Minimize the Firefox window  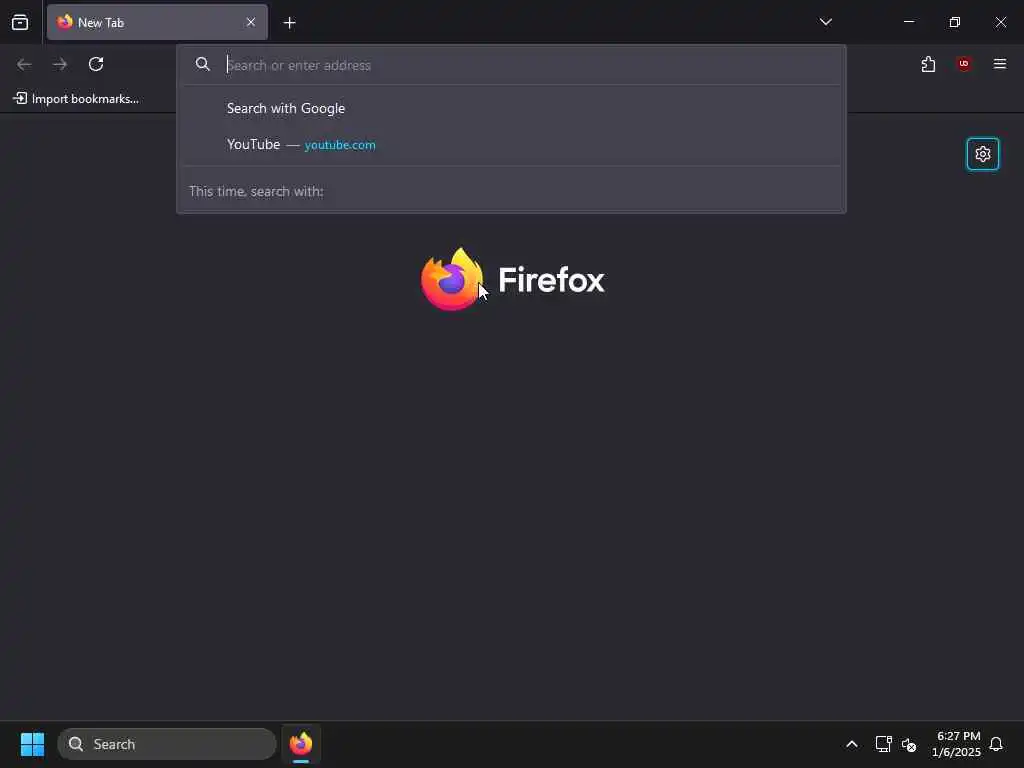[908, 22]
